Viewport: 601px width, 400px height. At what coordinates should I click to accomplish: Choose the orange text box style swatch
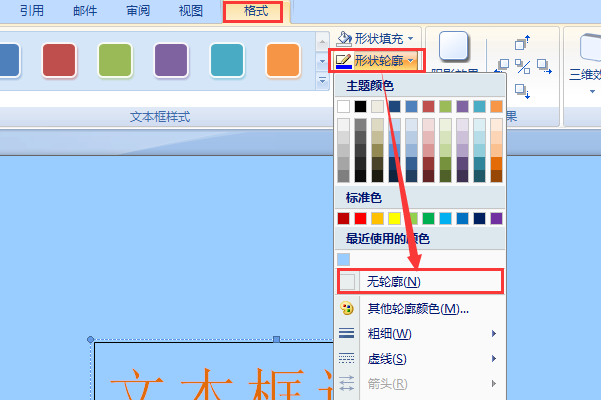(283, 60)
